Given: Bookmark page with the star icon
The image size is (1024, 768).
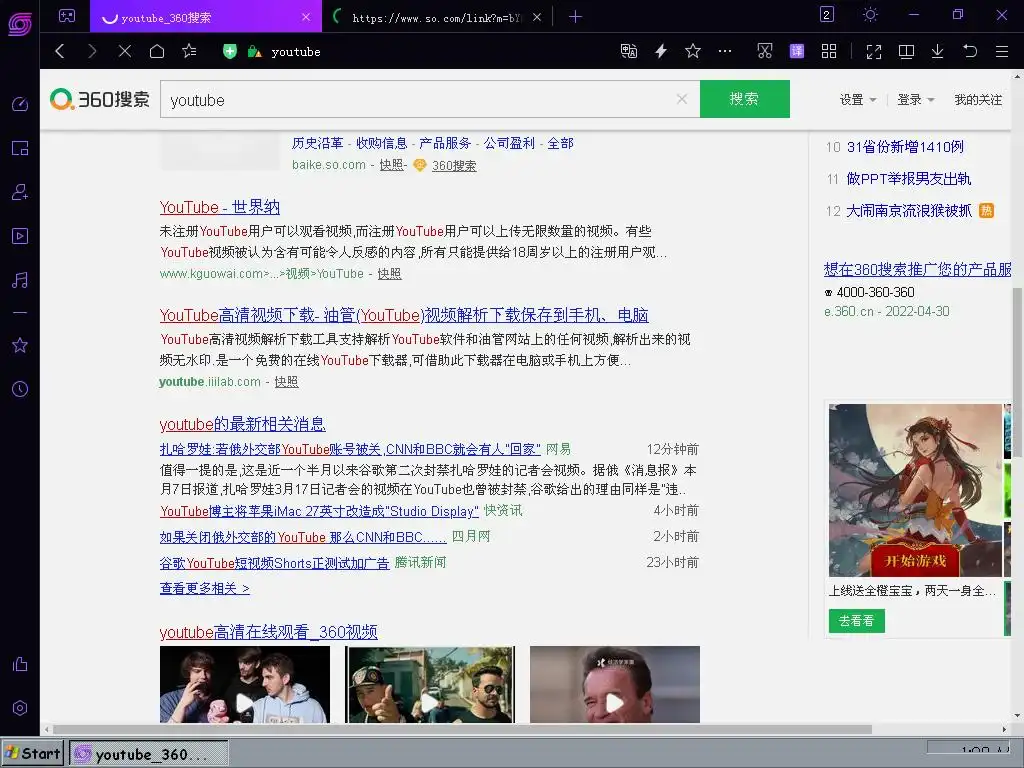Looking at the screenshot, I should [x=693, y=51].
